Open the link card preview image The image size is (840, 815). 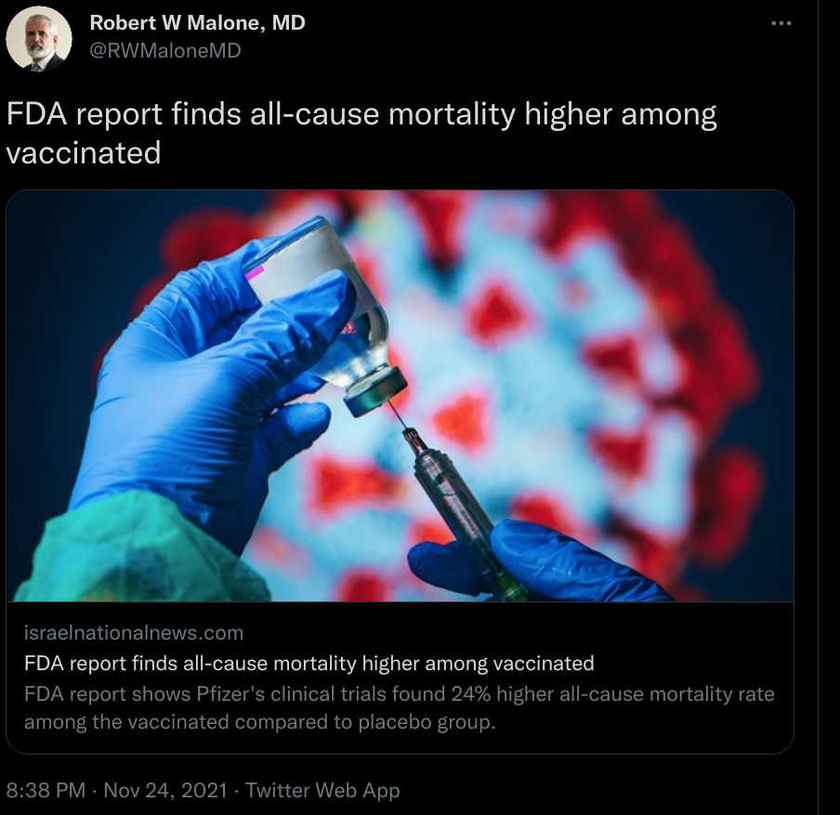400,395
